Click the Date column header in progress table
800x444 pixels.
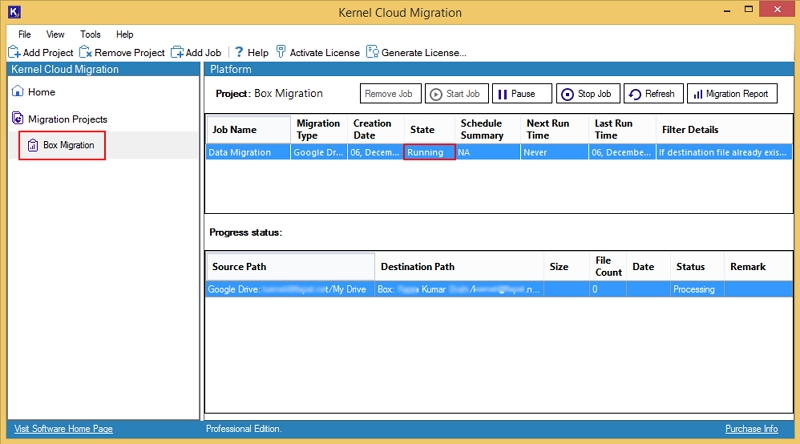pos(648,266)
